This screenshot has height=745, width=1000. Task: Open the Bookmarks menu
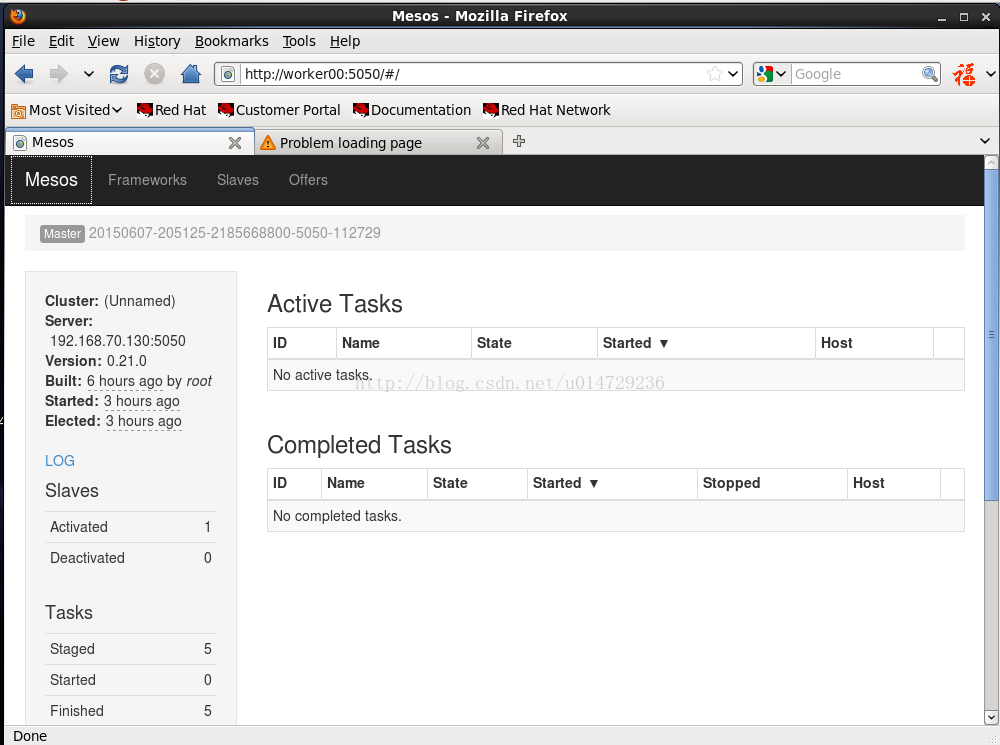(x=232, y=41)
